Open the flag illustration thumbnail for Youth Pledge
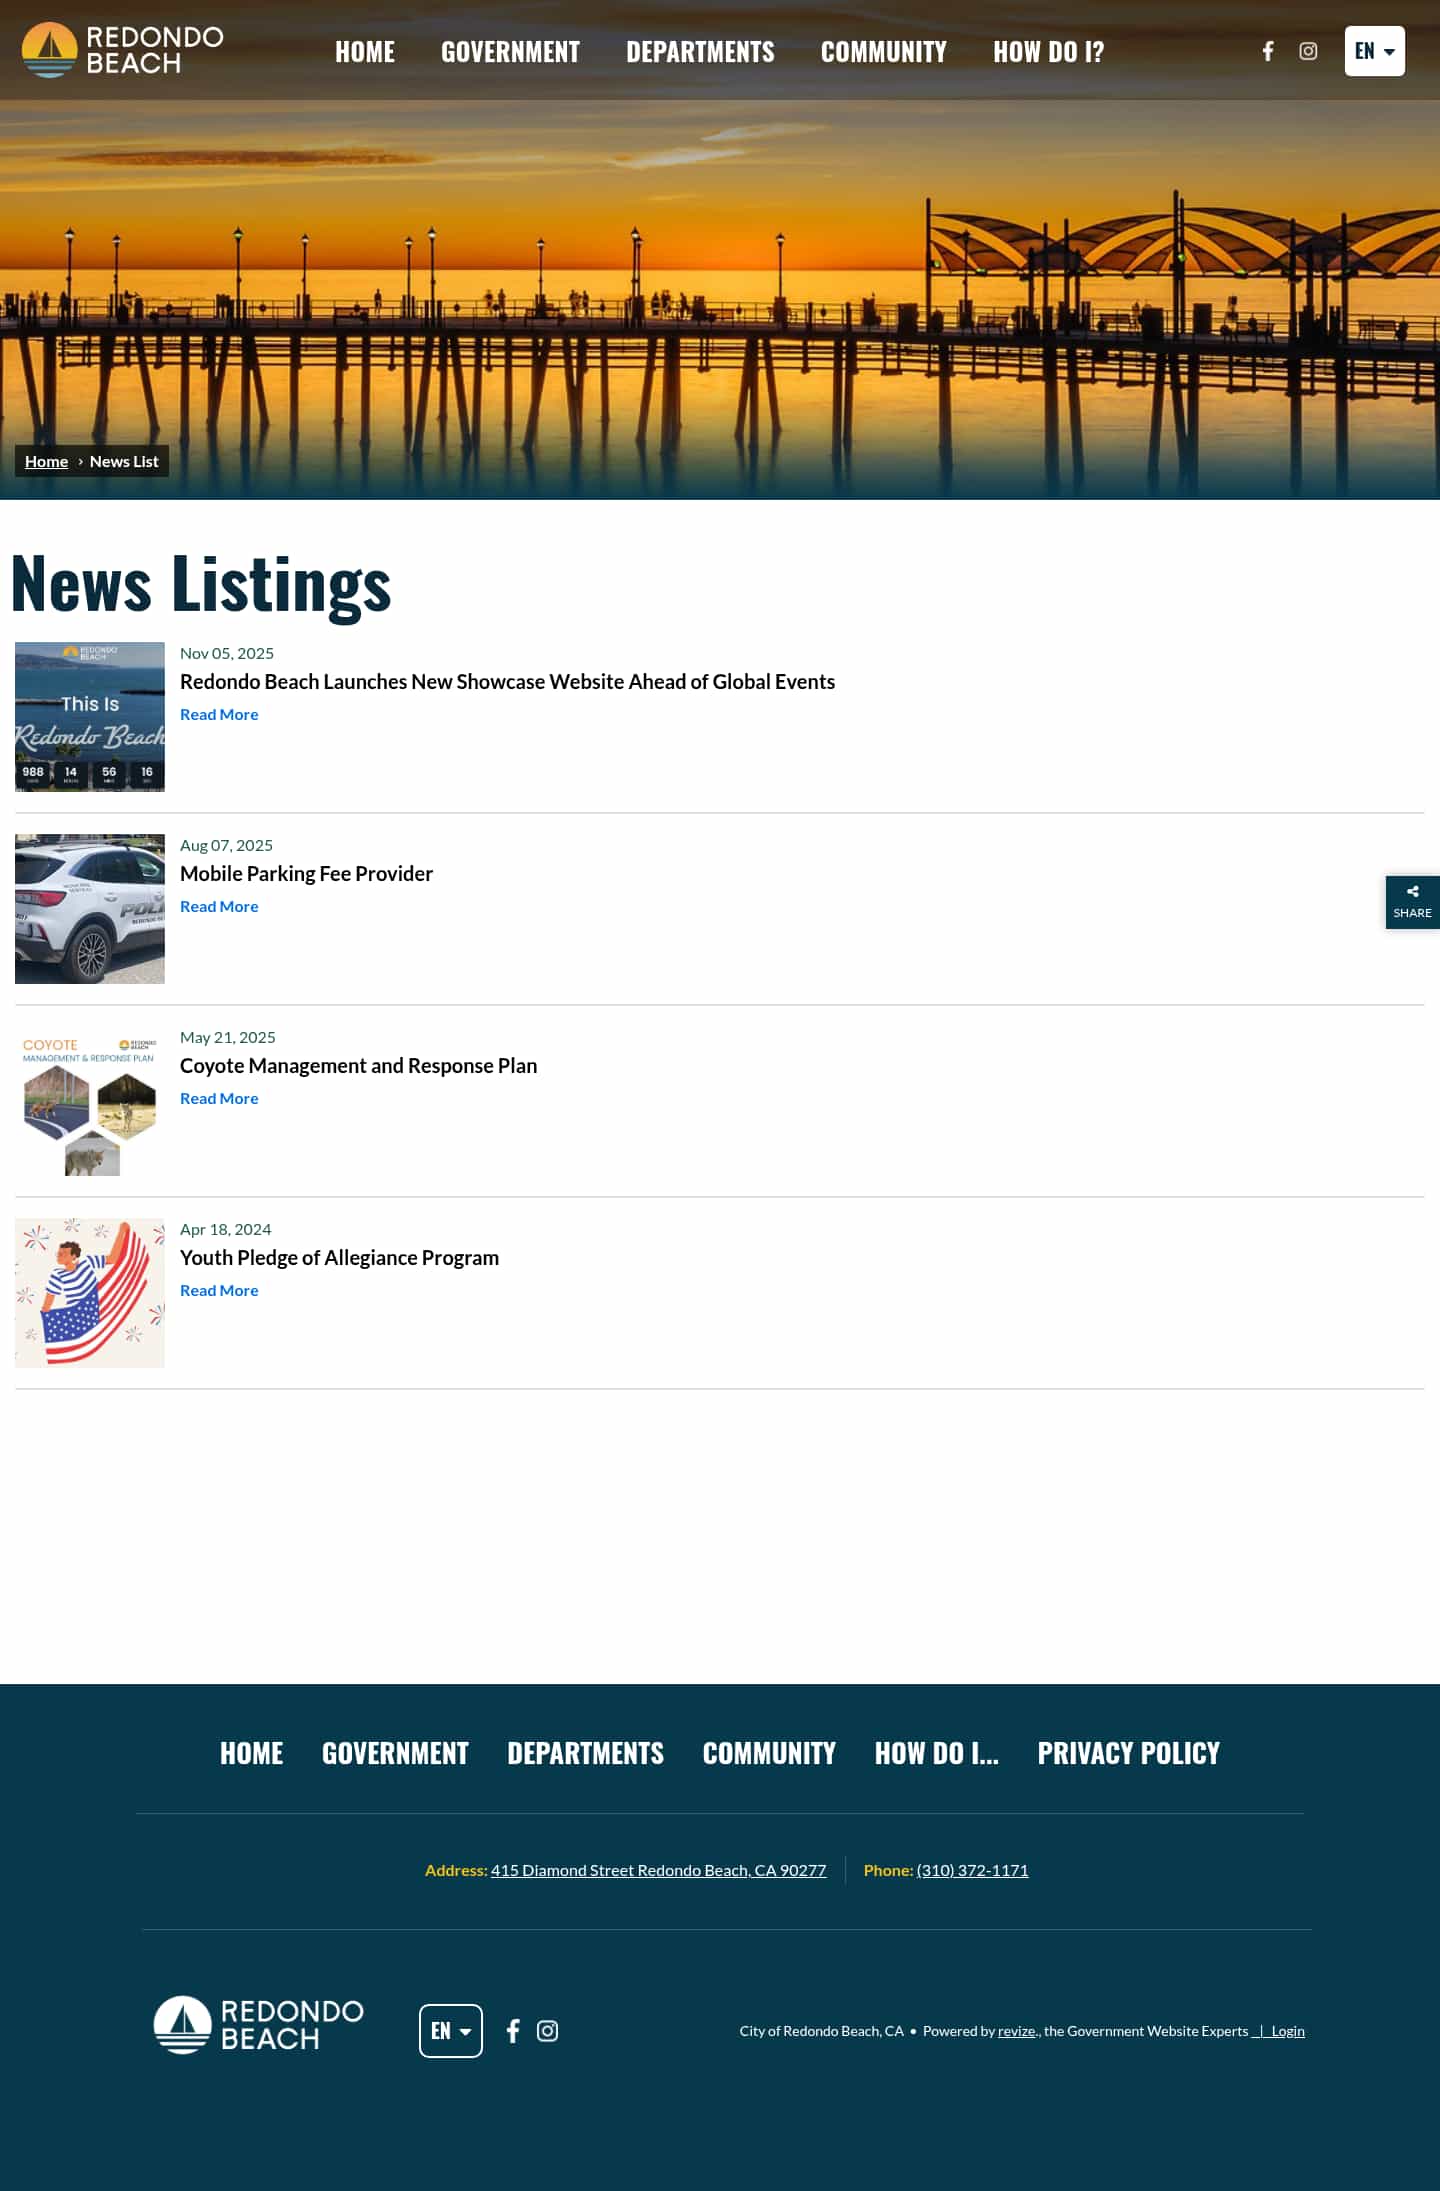Screen dimensions: 1440x2191 90,1292
